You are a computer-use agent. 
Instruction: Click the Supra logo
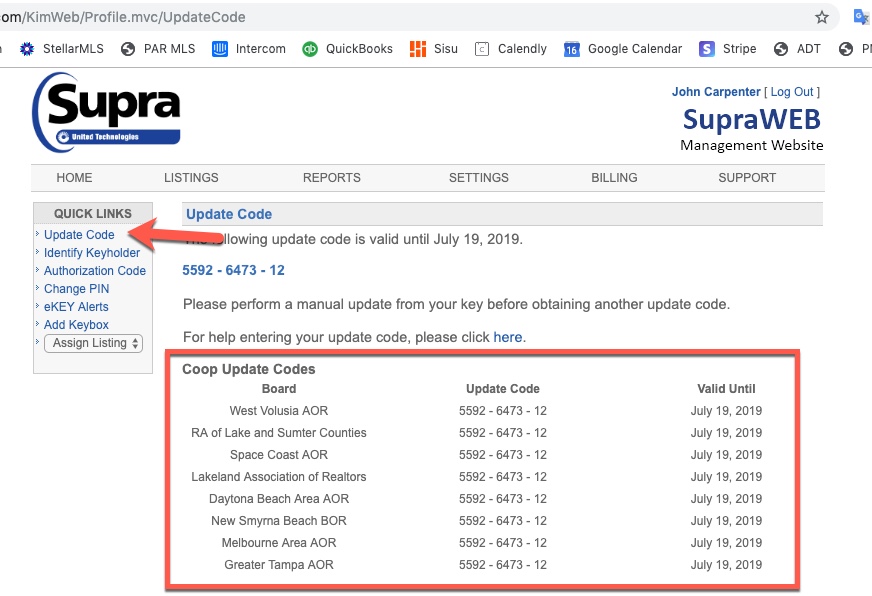pos(107,111)
